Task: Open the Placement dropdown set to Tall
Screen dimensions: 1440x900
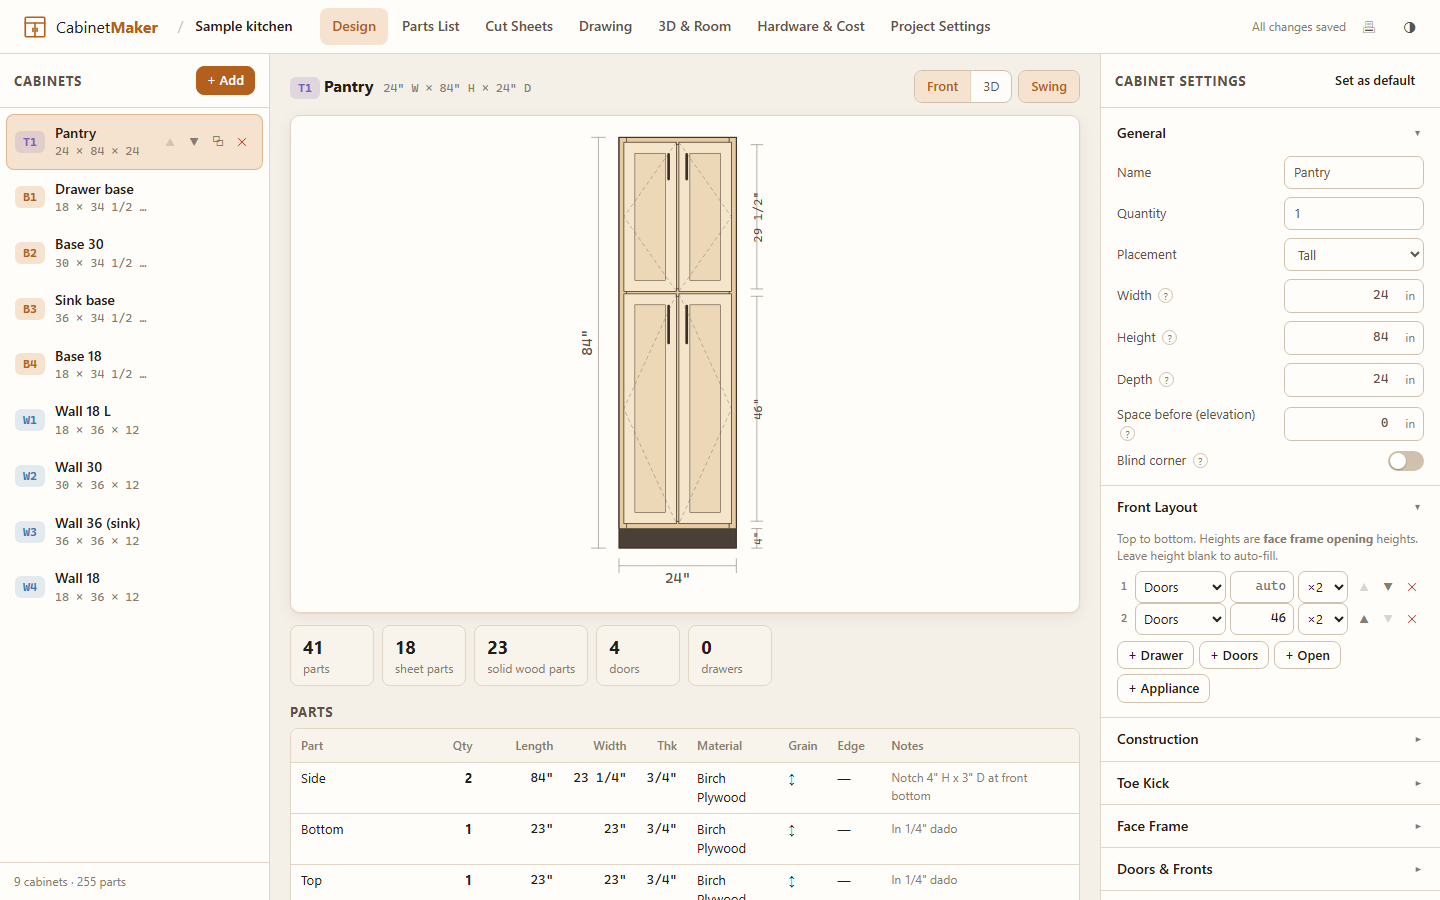Action: click(x=1353, y=255)
